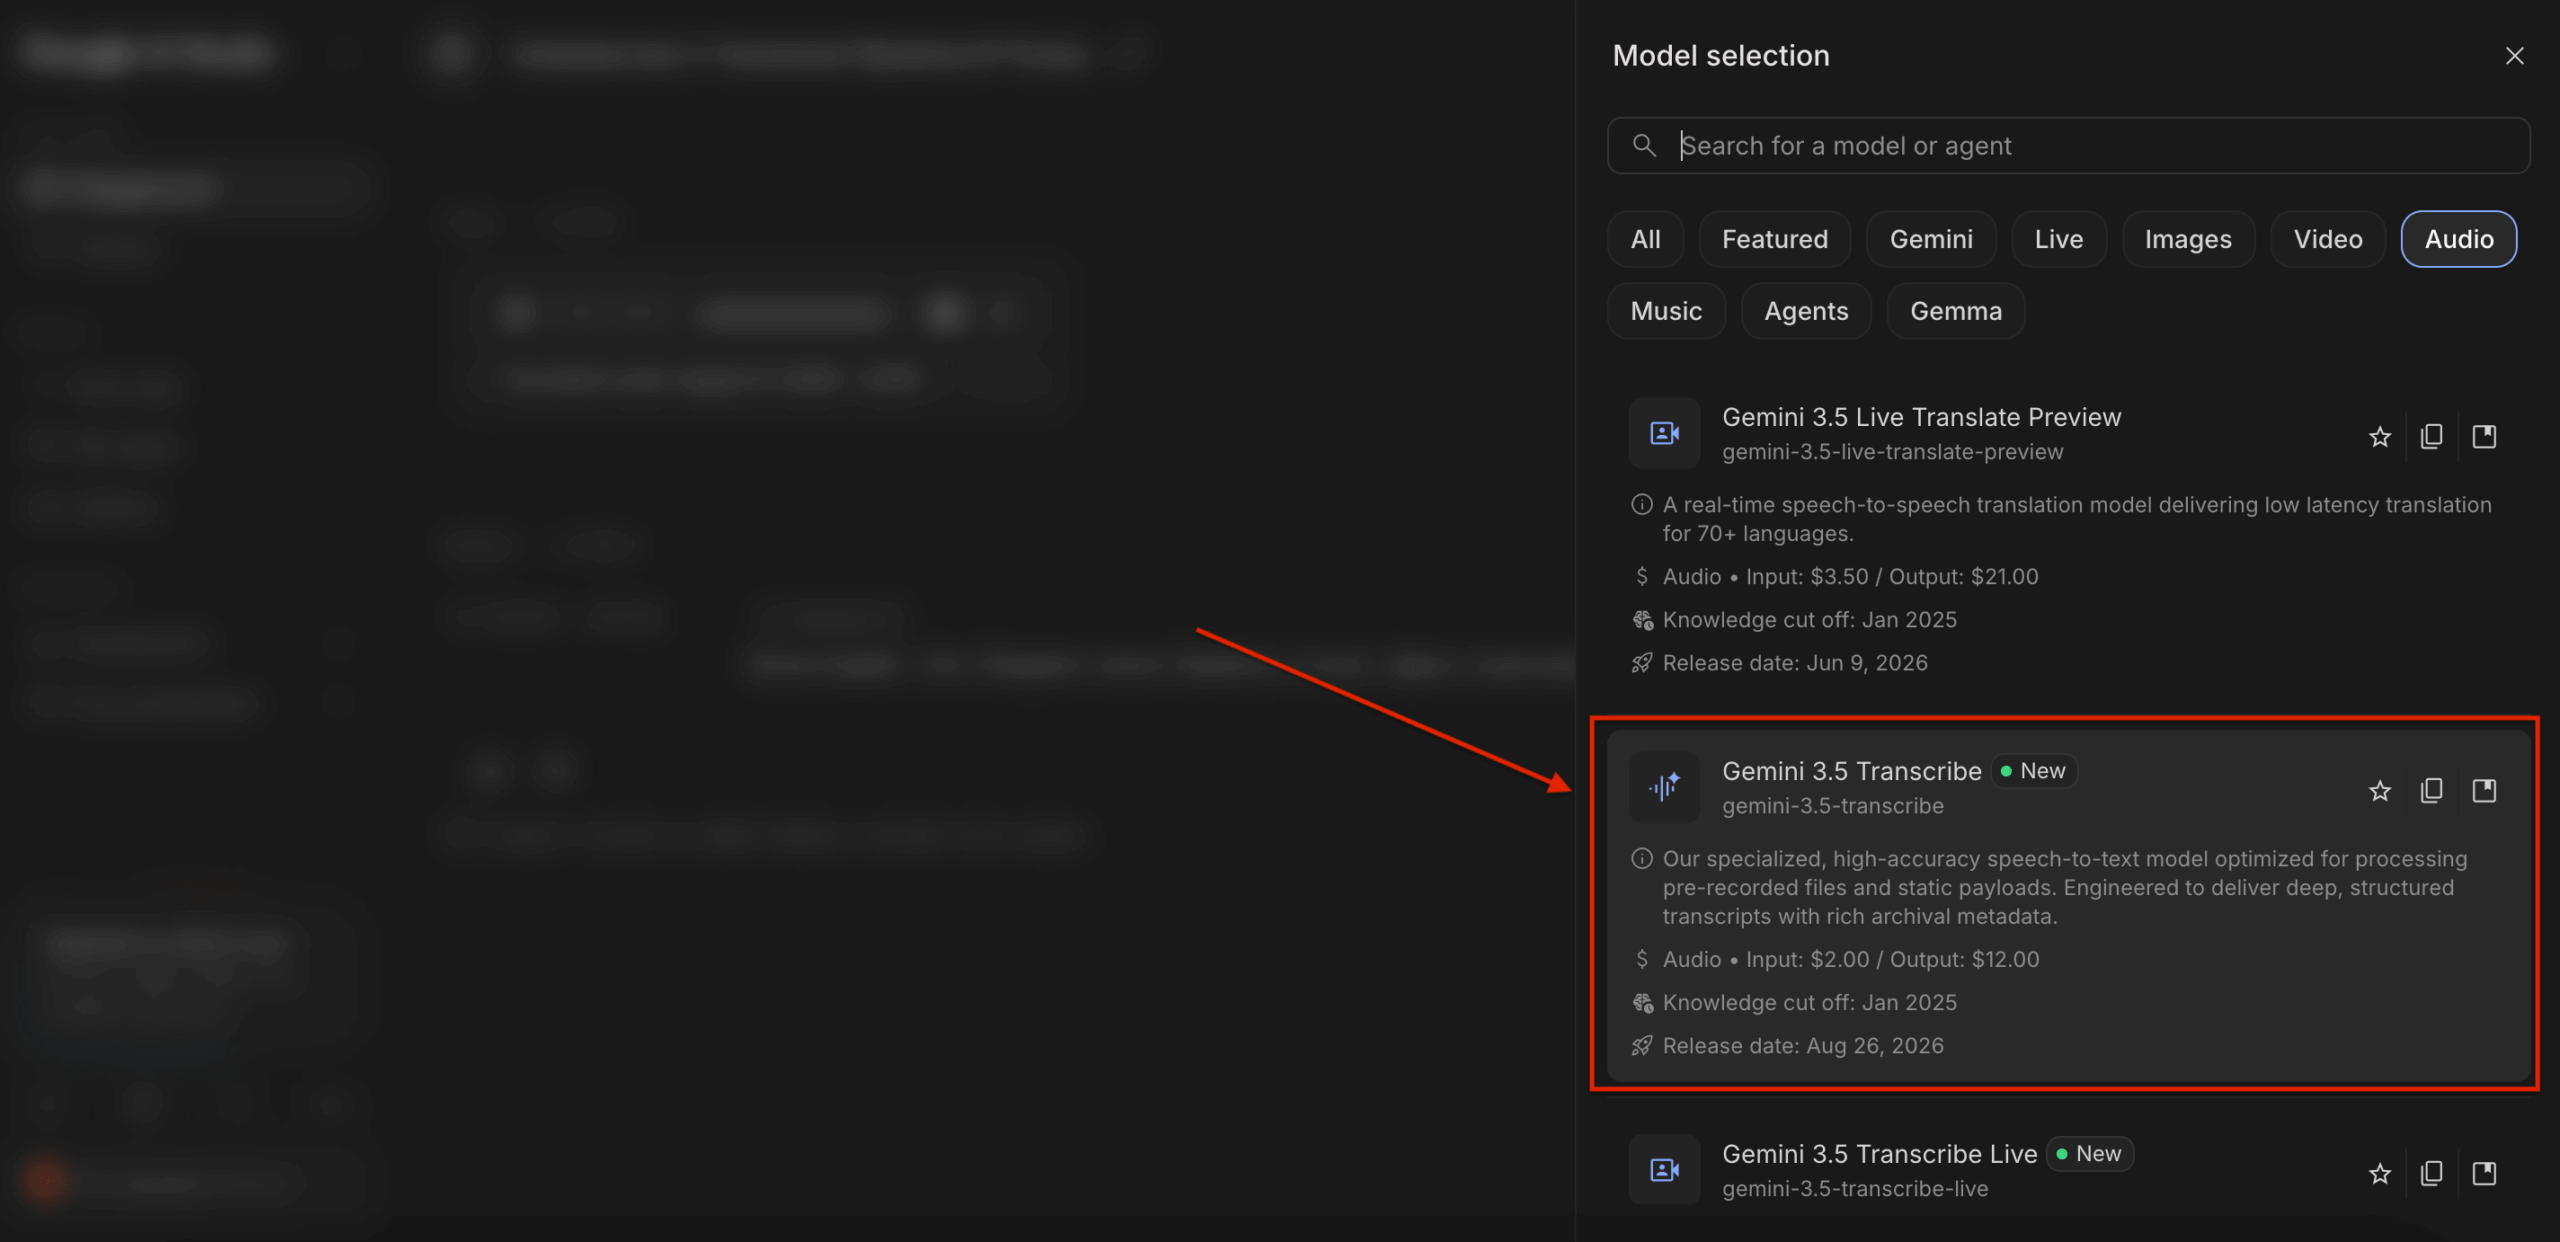Select the Gemini filter chip
Viewport: 2560px width, 1242px height.
pos(1931,239)
